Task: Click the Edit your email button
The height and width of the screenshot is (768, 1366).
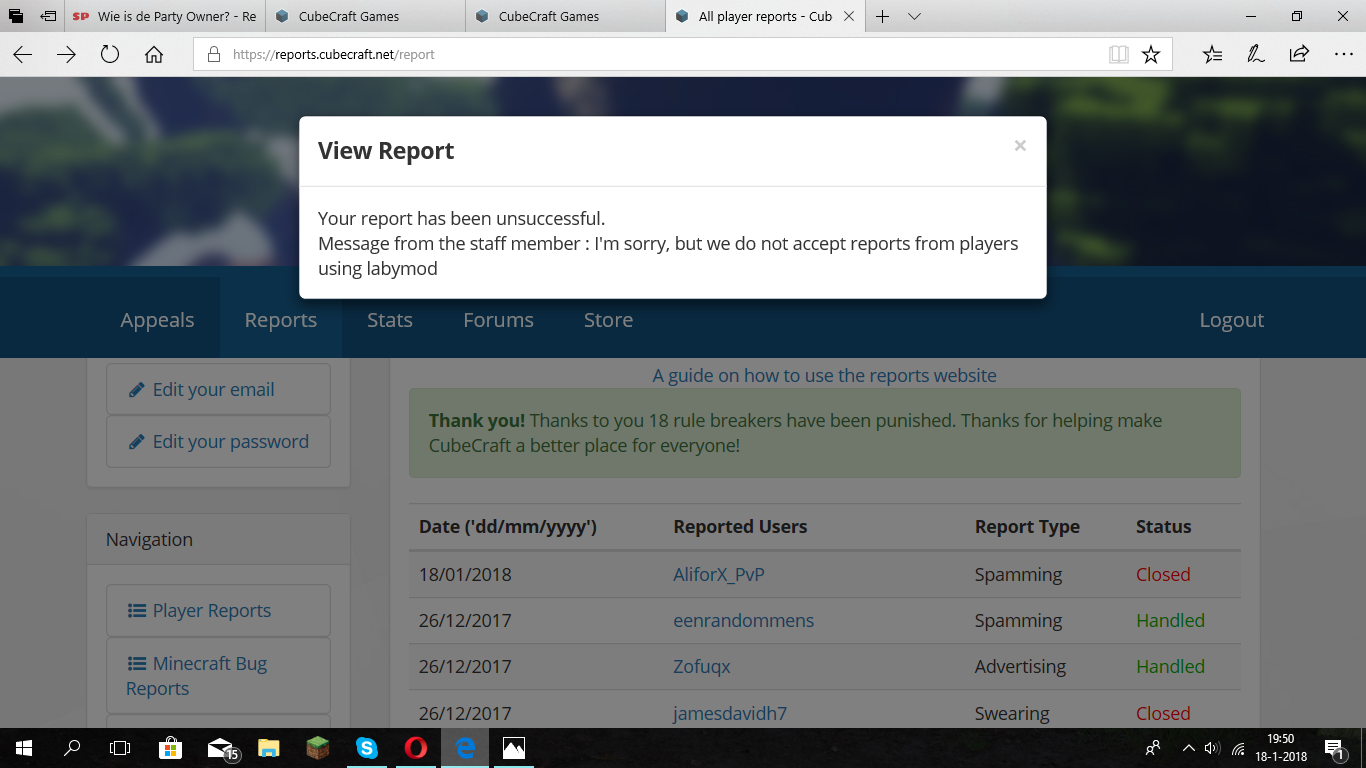Action: coord(218,389)
